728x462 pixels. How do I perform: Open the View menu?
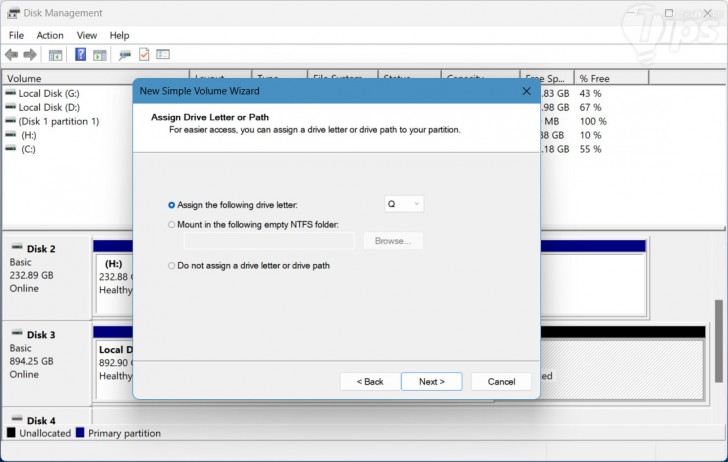tap(87, 35)
